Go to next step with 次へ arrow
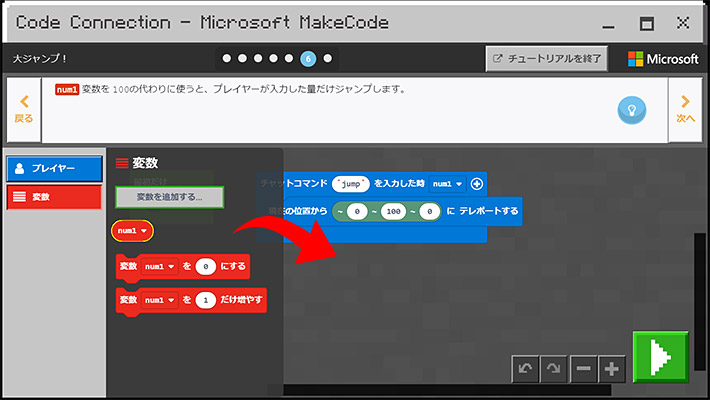The width and height of the screenshot is (710, 400). tap(686, 108)
